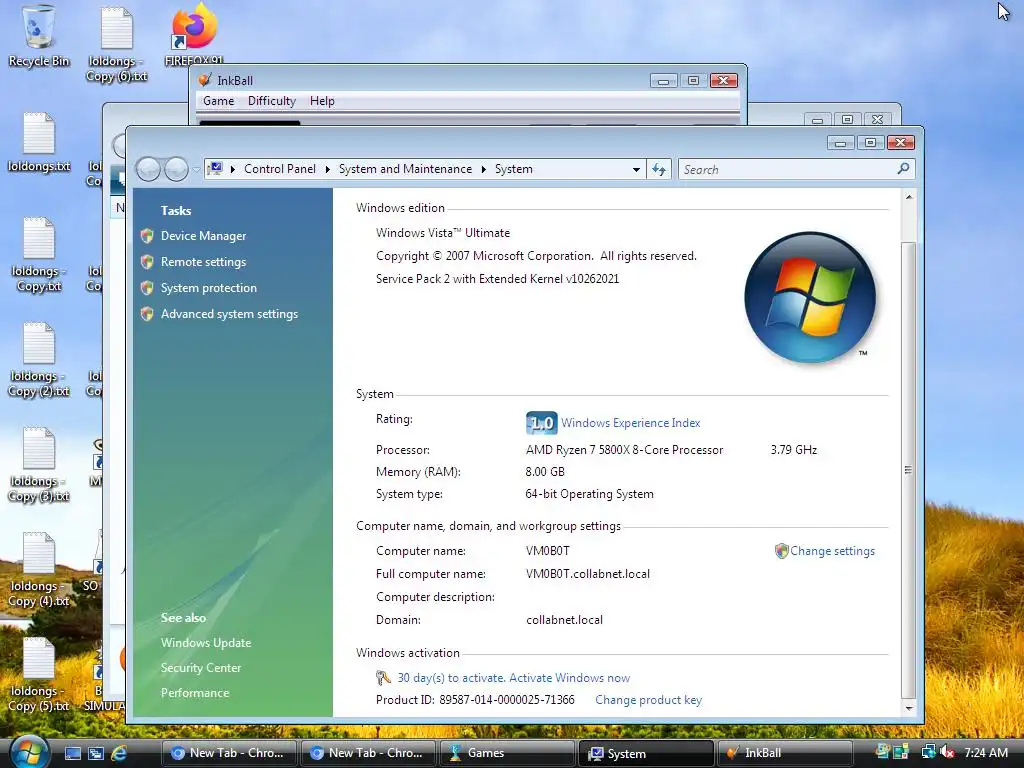Open the Start menu orb
The height and width of the screenshot is (768, 1024).
click(x=28, y=752)
